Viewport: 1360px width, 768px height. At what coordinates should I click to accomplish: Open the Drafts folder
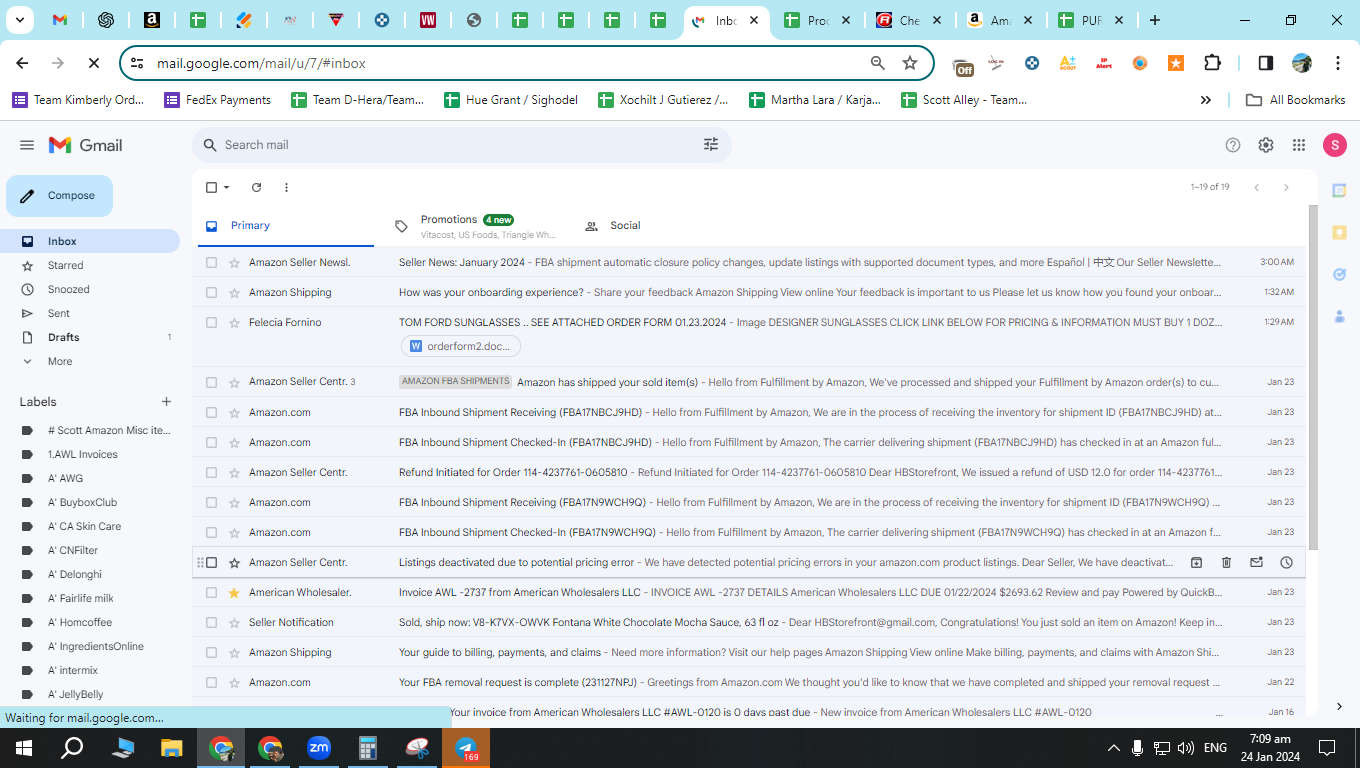(x=63, y=337)
